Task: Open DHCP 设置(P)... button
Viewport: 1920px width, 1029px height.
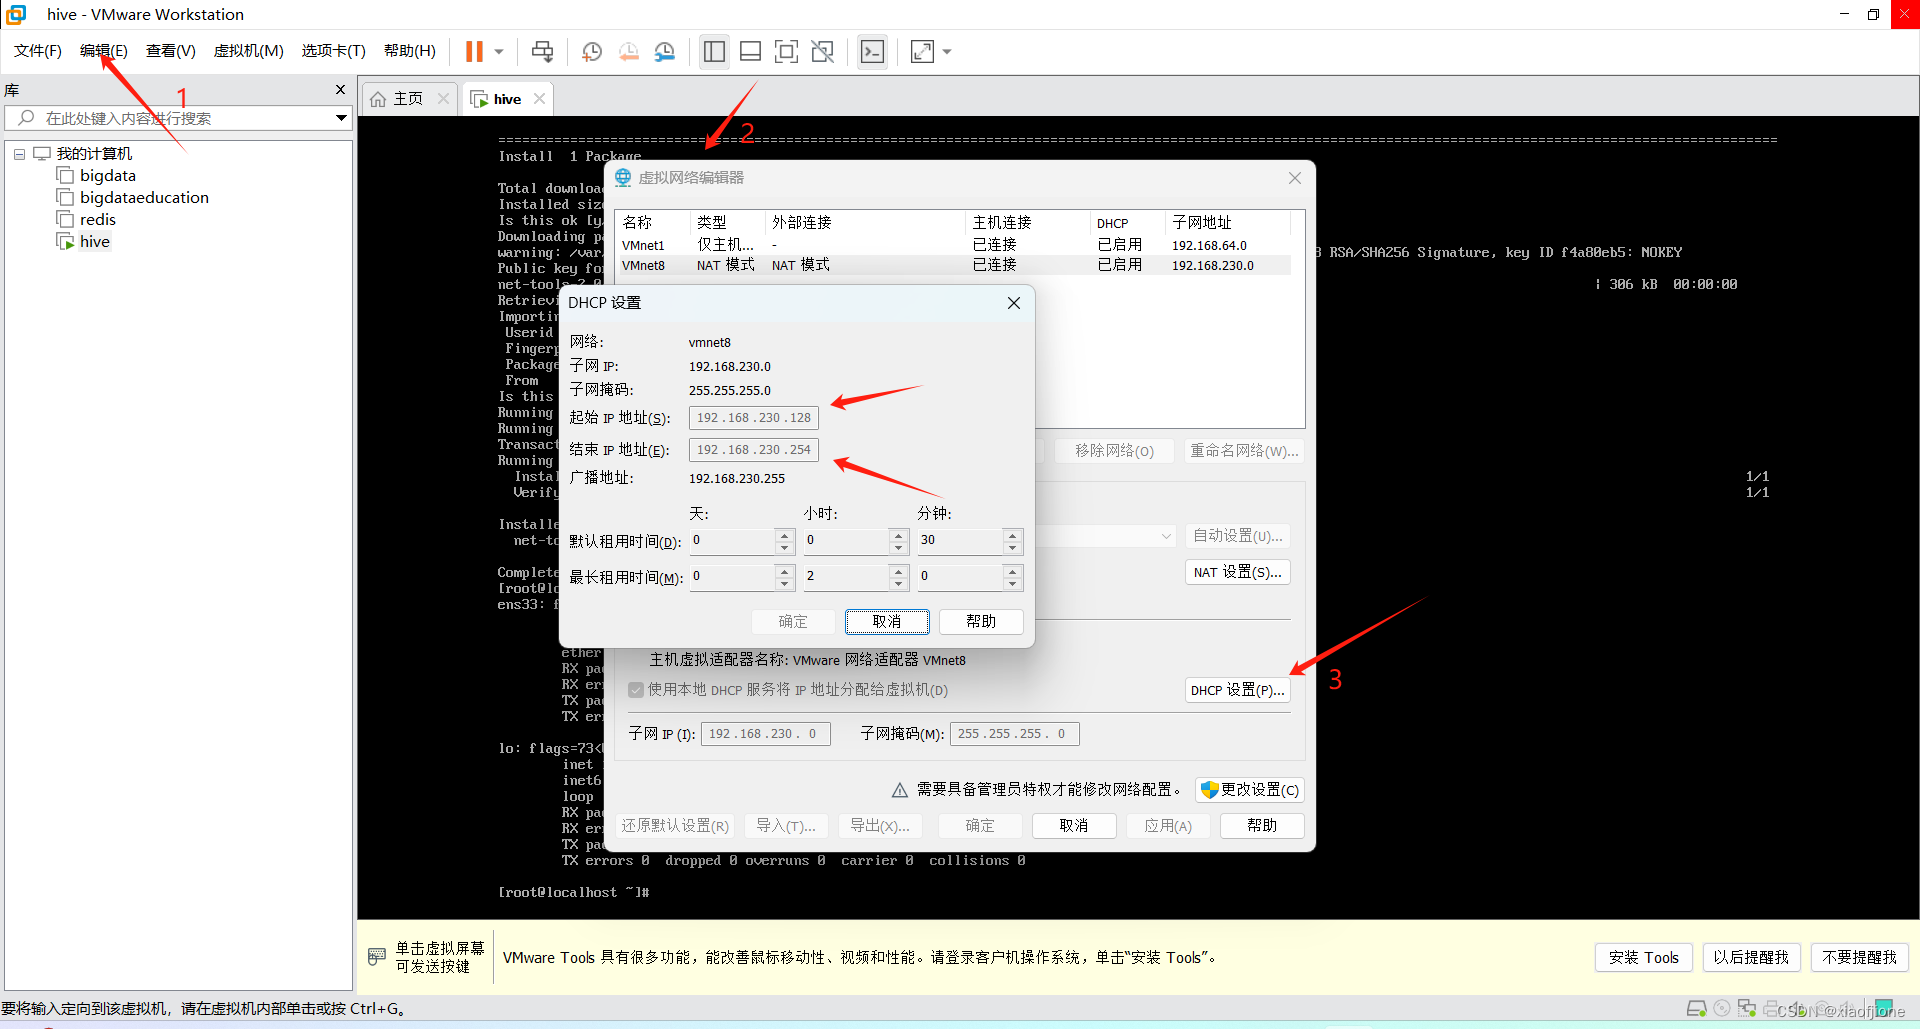Action: (1237, 690)
